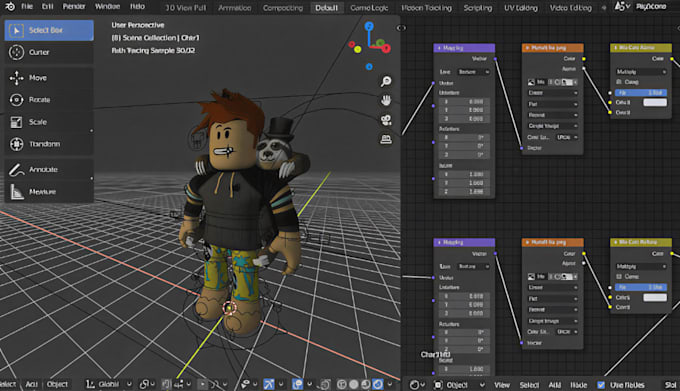680x391 pixels.
Task: Activate the Transform tool
Action: click(49, 144)
